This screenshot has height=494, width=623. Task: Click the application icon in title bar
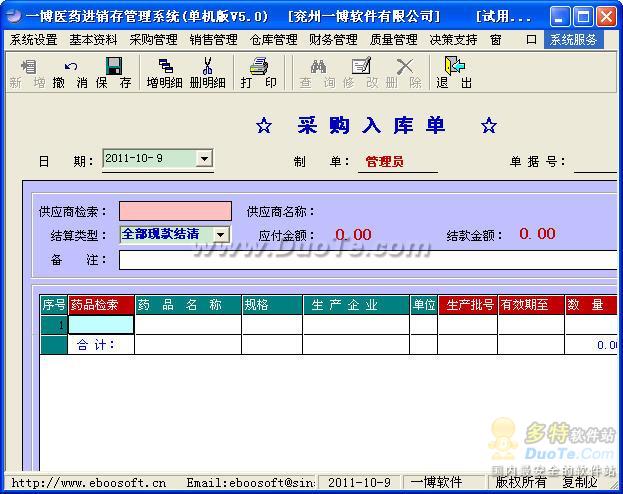(13, 16)
